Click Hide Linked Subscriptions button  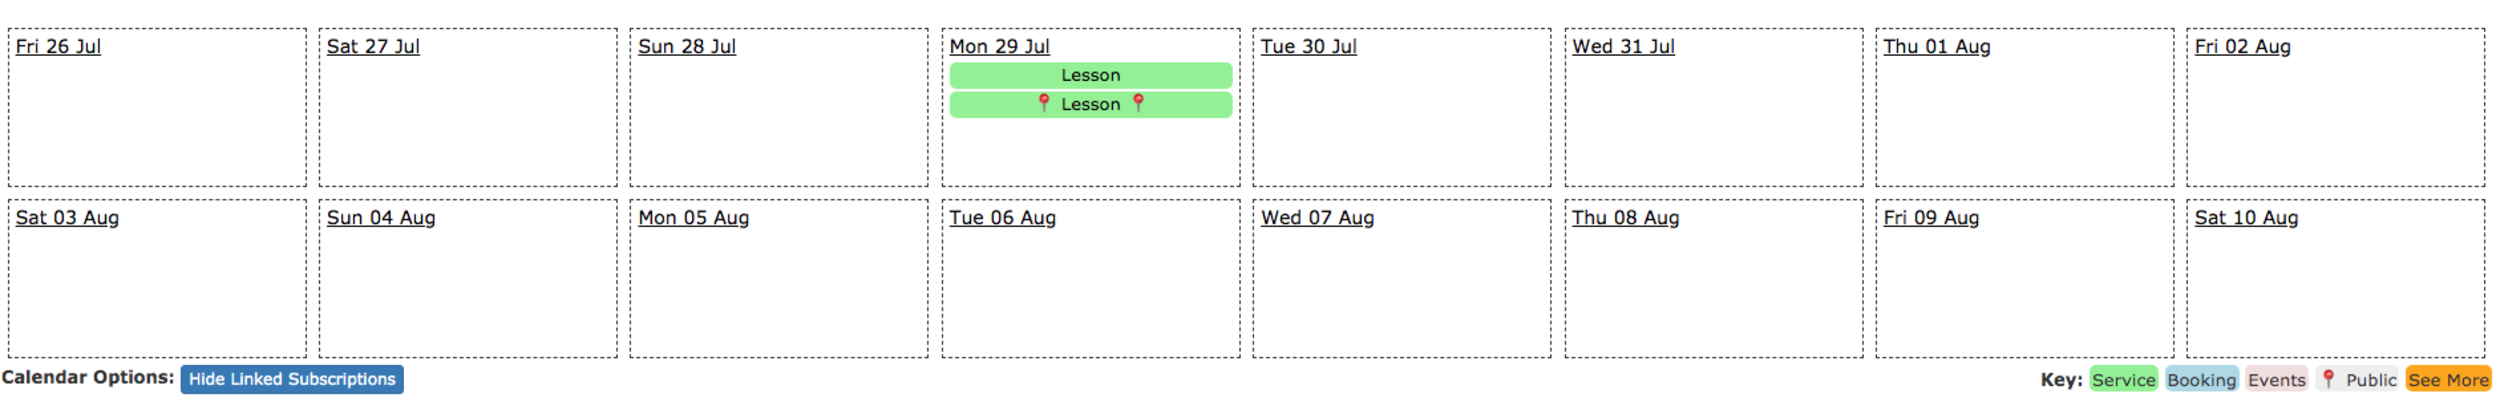tap(292, 379)
